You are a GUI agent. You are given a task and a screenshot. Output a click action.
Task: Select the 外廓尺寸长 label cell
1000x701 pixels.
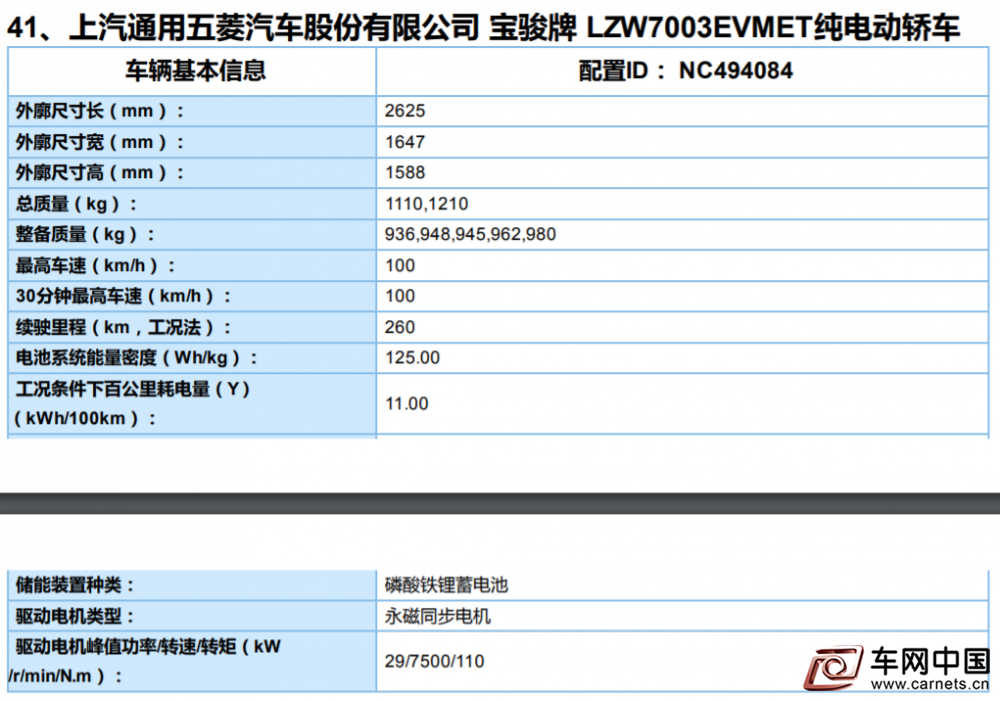point(192,111)
